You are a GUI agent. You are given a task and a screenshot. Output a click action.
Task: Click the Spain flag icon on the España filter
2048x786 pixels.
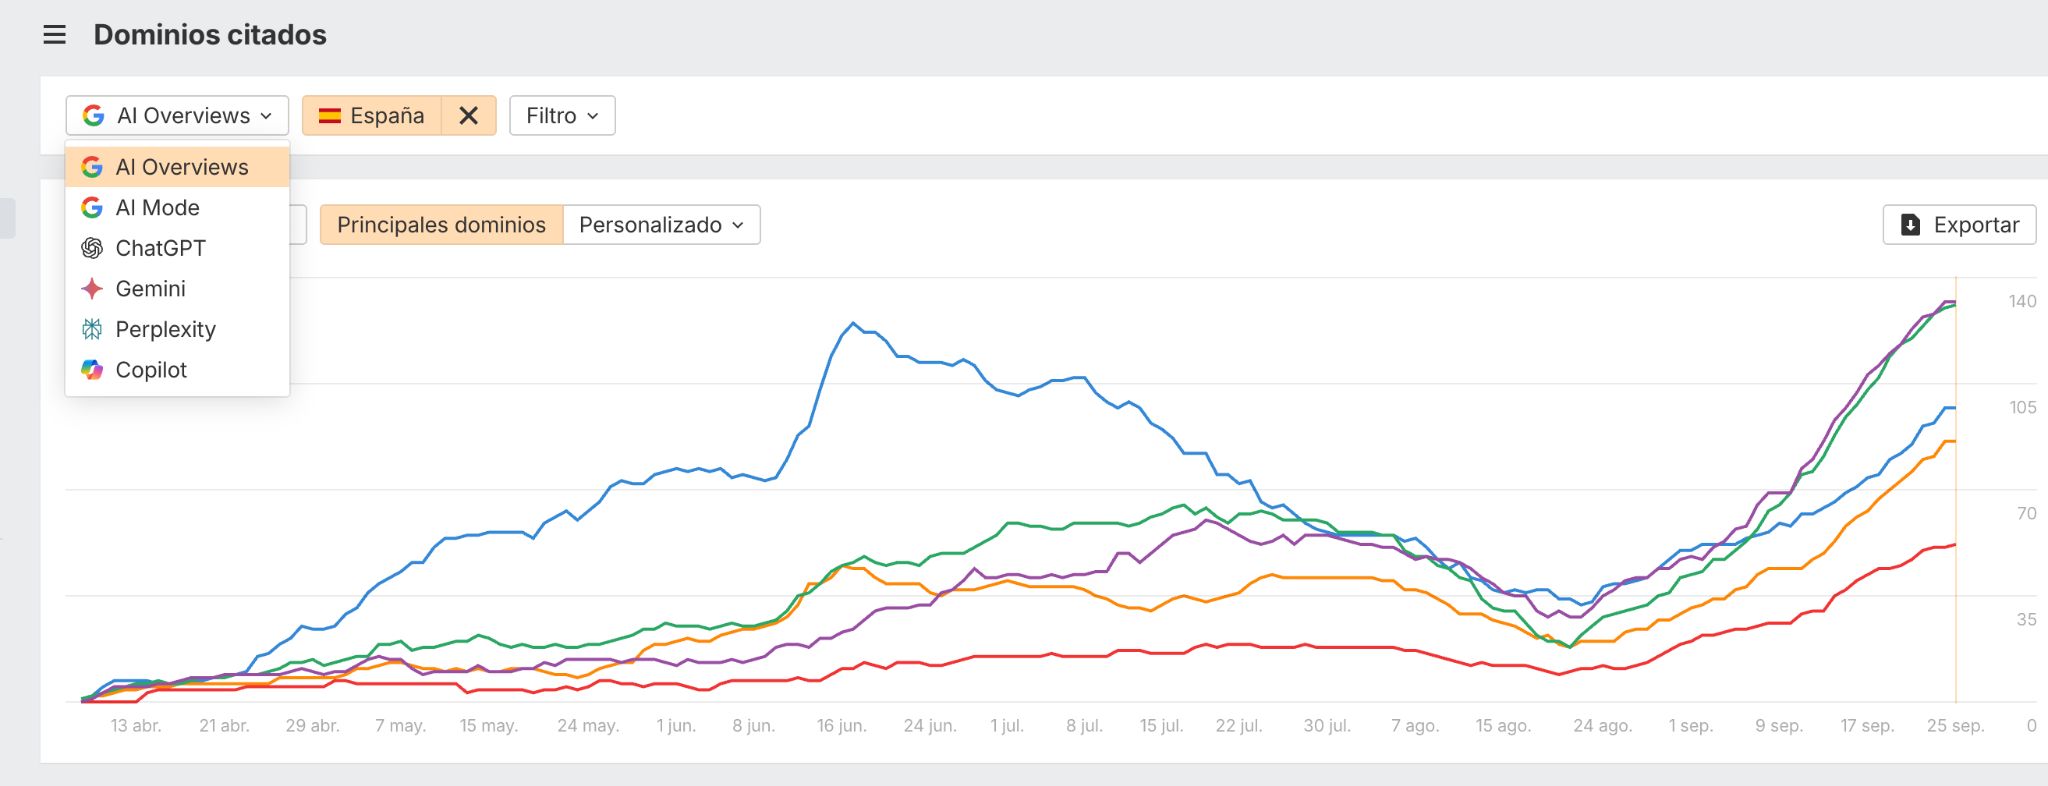[x=333, y=115]
